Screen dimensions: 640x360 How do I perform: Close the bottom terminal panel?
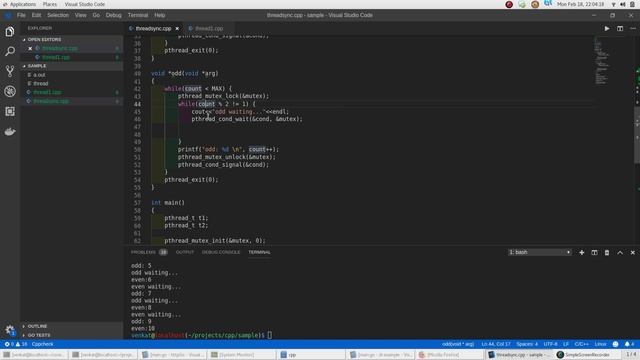tap(633, 253)
